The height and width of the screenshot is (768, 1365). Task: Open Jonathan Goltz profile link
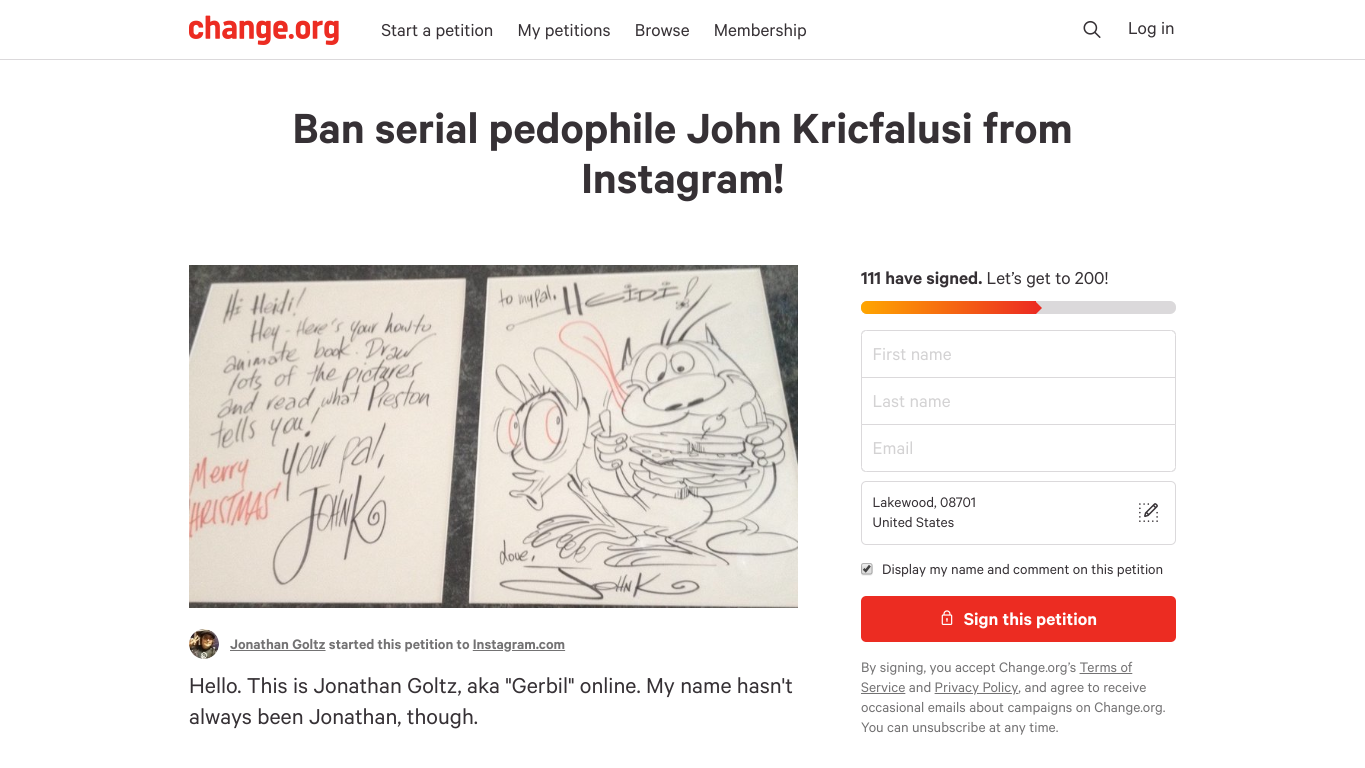pos(277,645)
